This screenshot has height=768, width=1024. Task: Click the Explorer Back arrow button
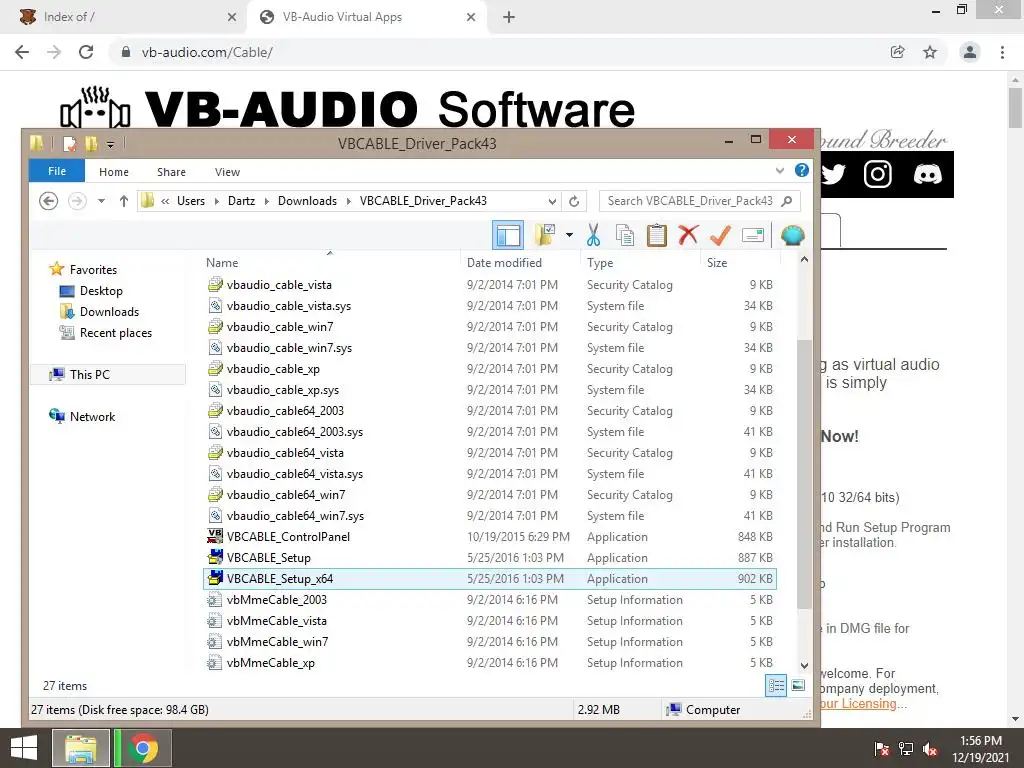[x=48, y=201]
